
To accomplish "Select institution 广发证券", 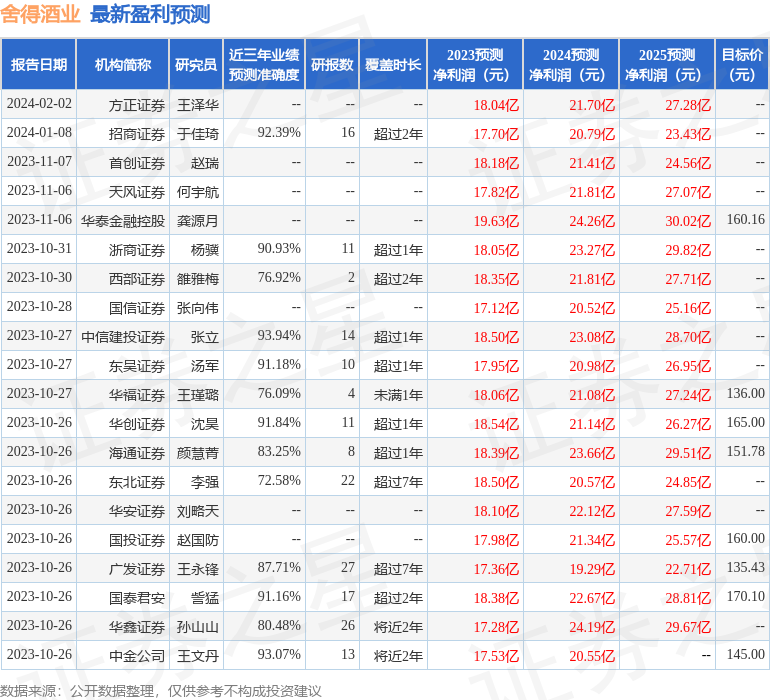I will pyautogui.click(x=137, y=569).
